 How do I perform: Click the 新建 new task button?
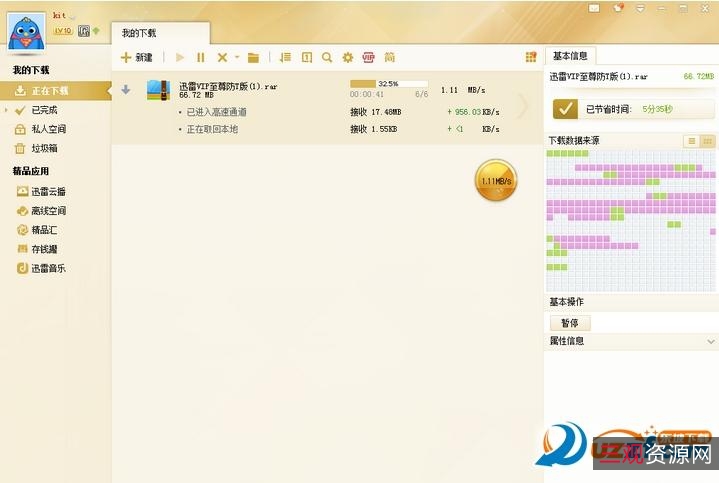(136, 57)
